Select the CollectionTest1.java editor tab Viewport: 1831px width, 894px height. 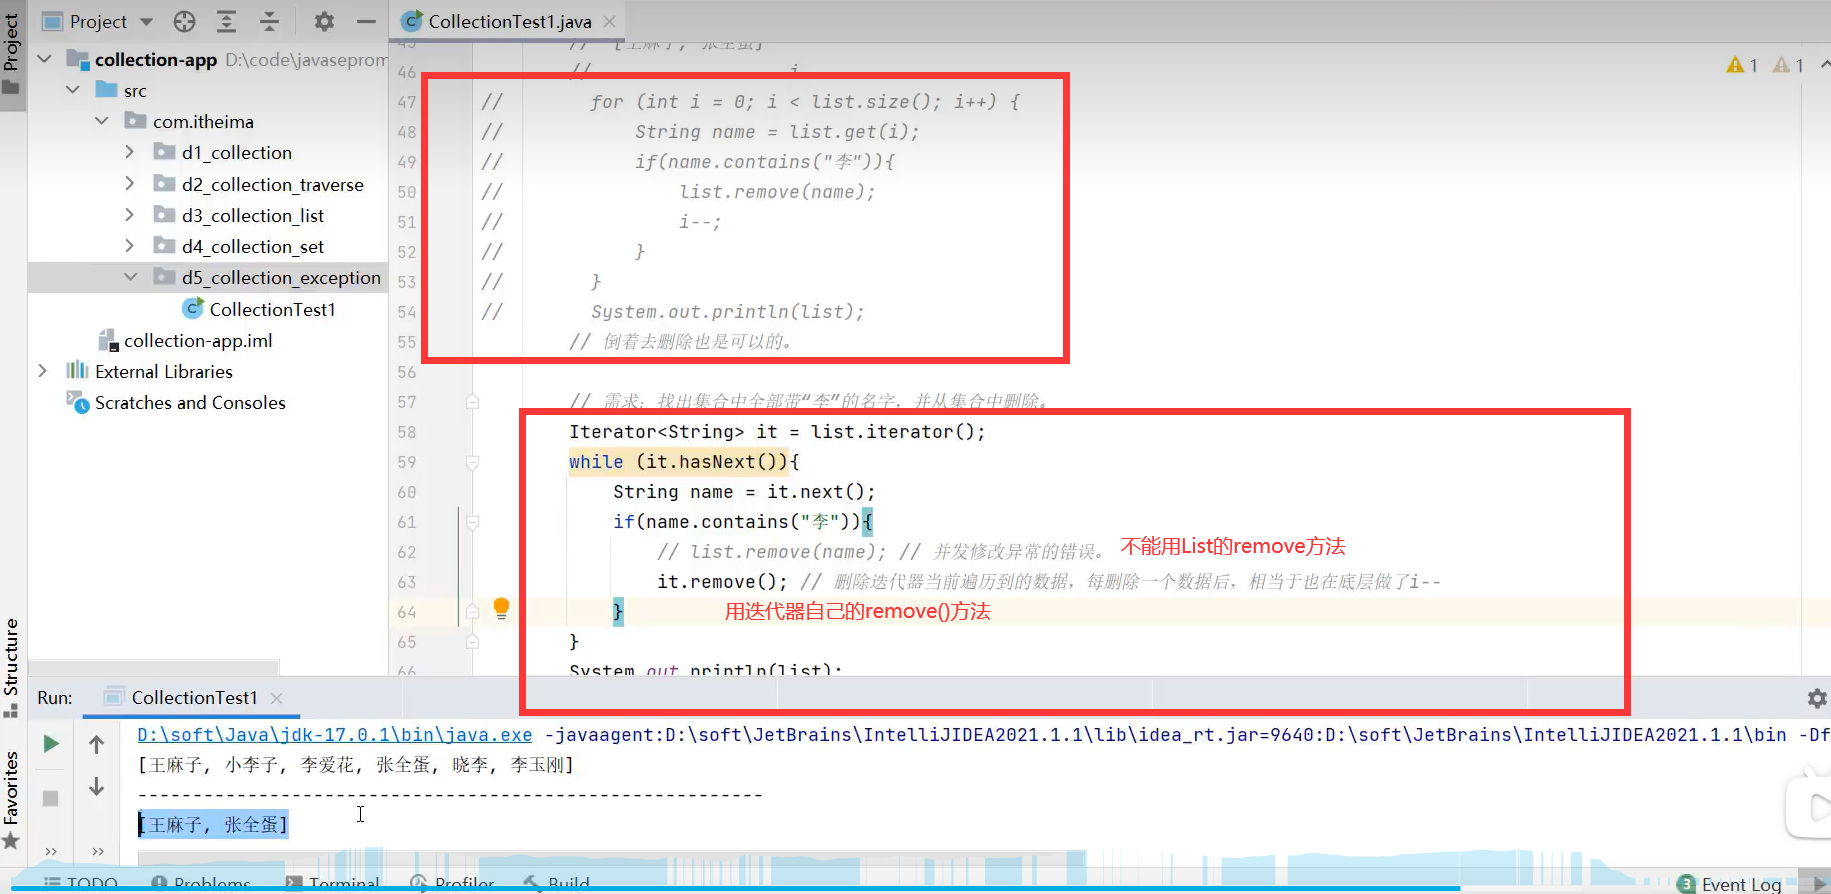(x=509, y=21)
